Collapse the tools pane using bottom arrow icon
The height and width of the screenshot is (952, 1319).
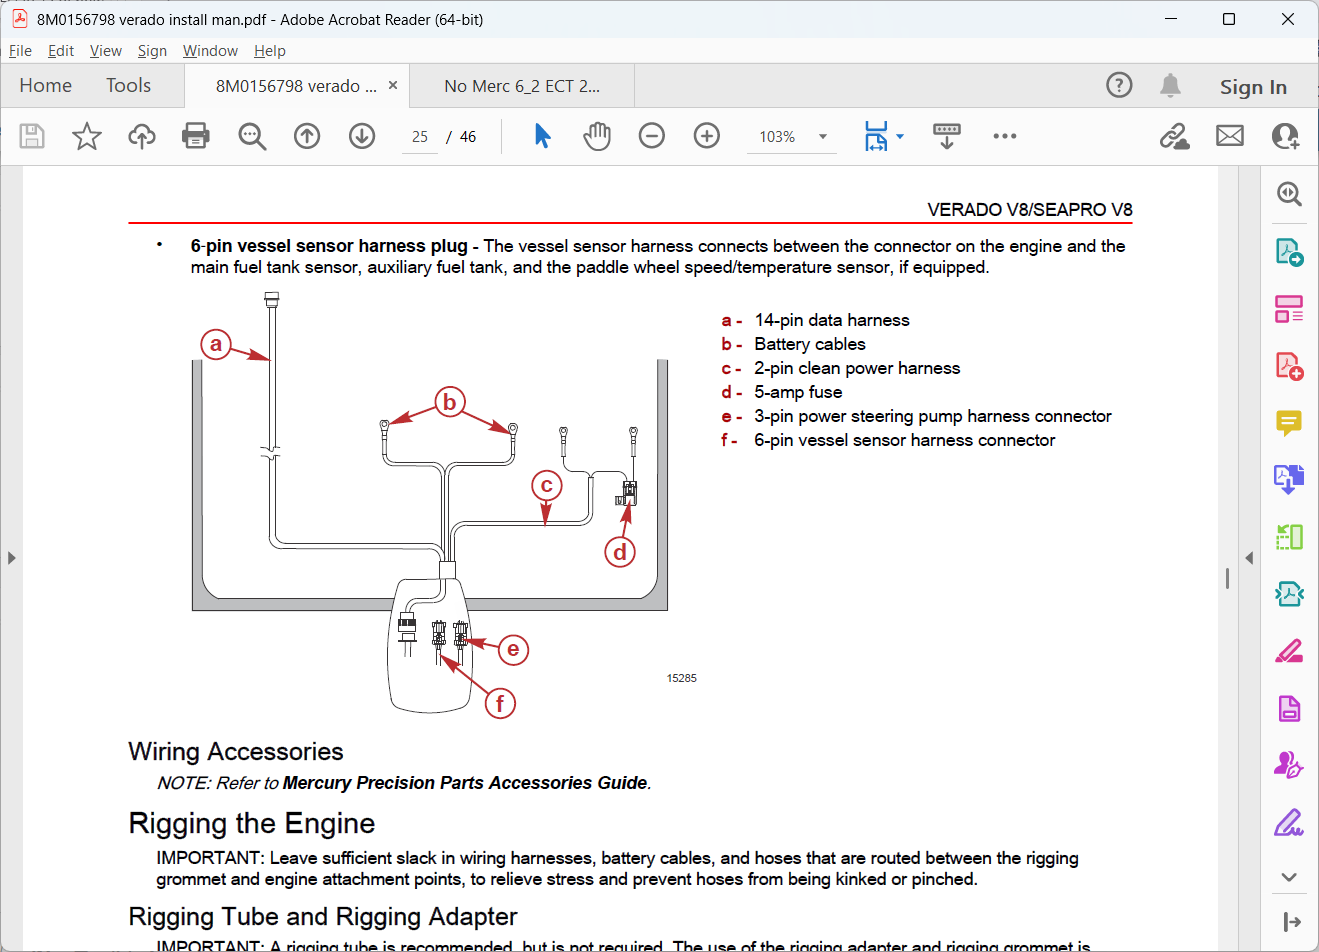(x=1291, y=922)
